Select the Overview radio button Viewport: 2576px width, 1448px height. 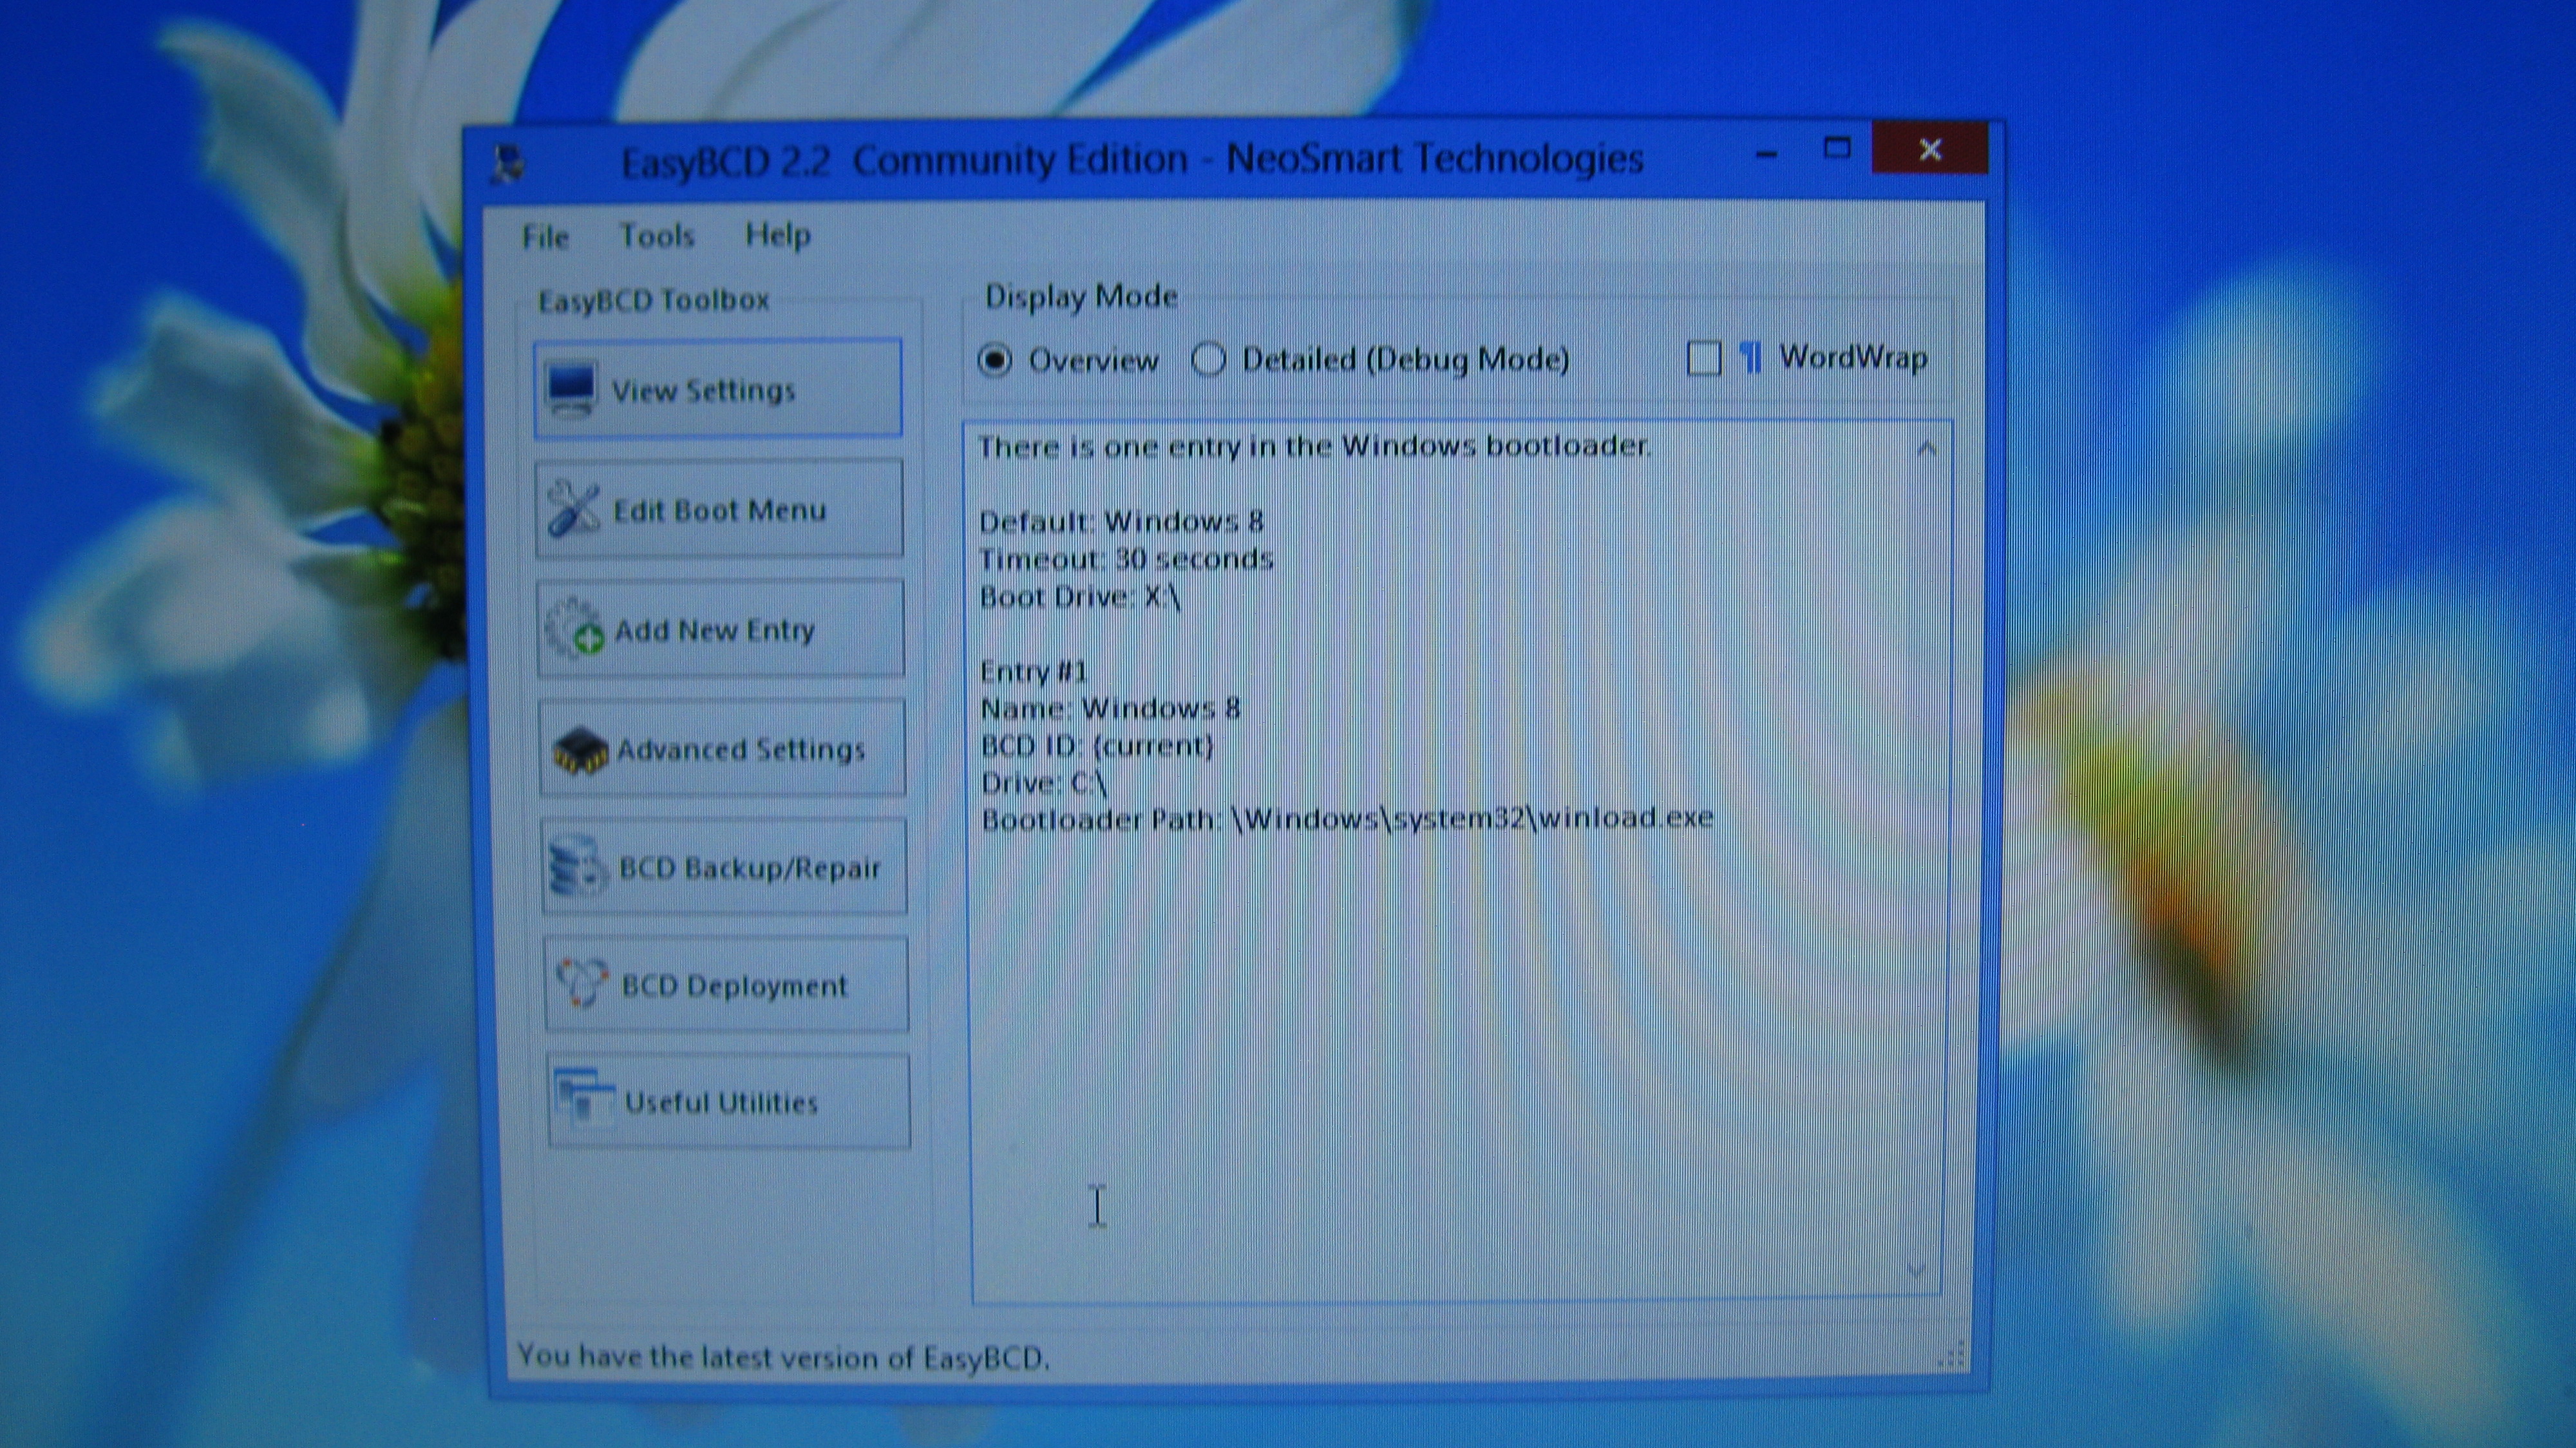995,359
